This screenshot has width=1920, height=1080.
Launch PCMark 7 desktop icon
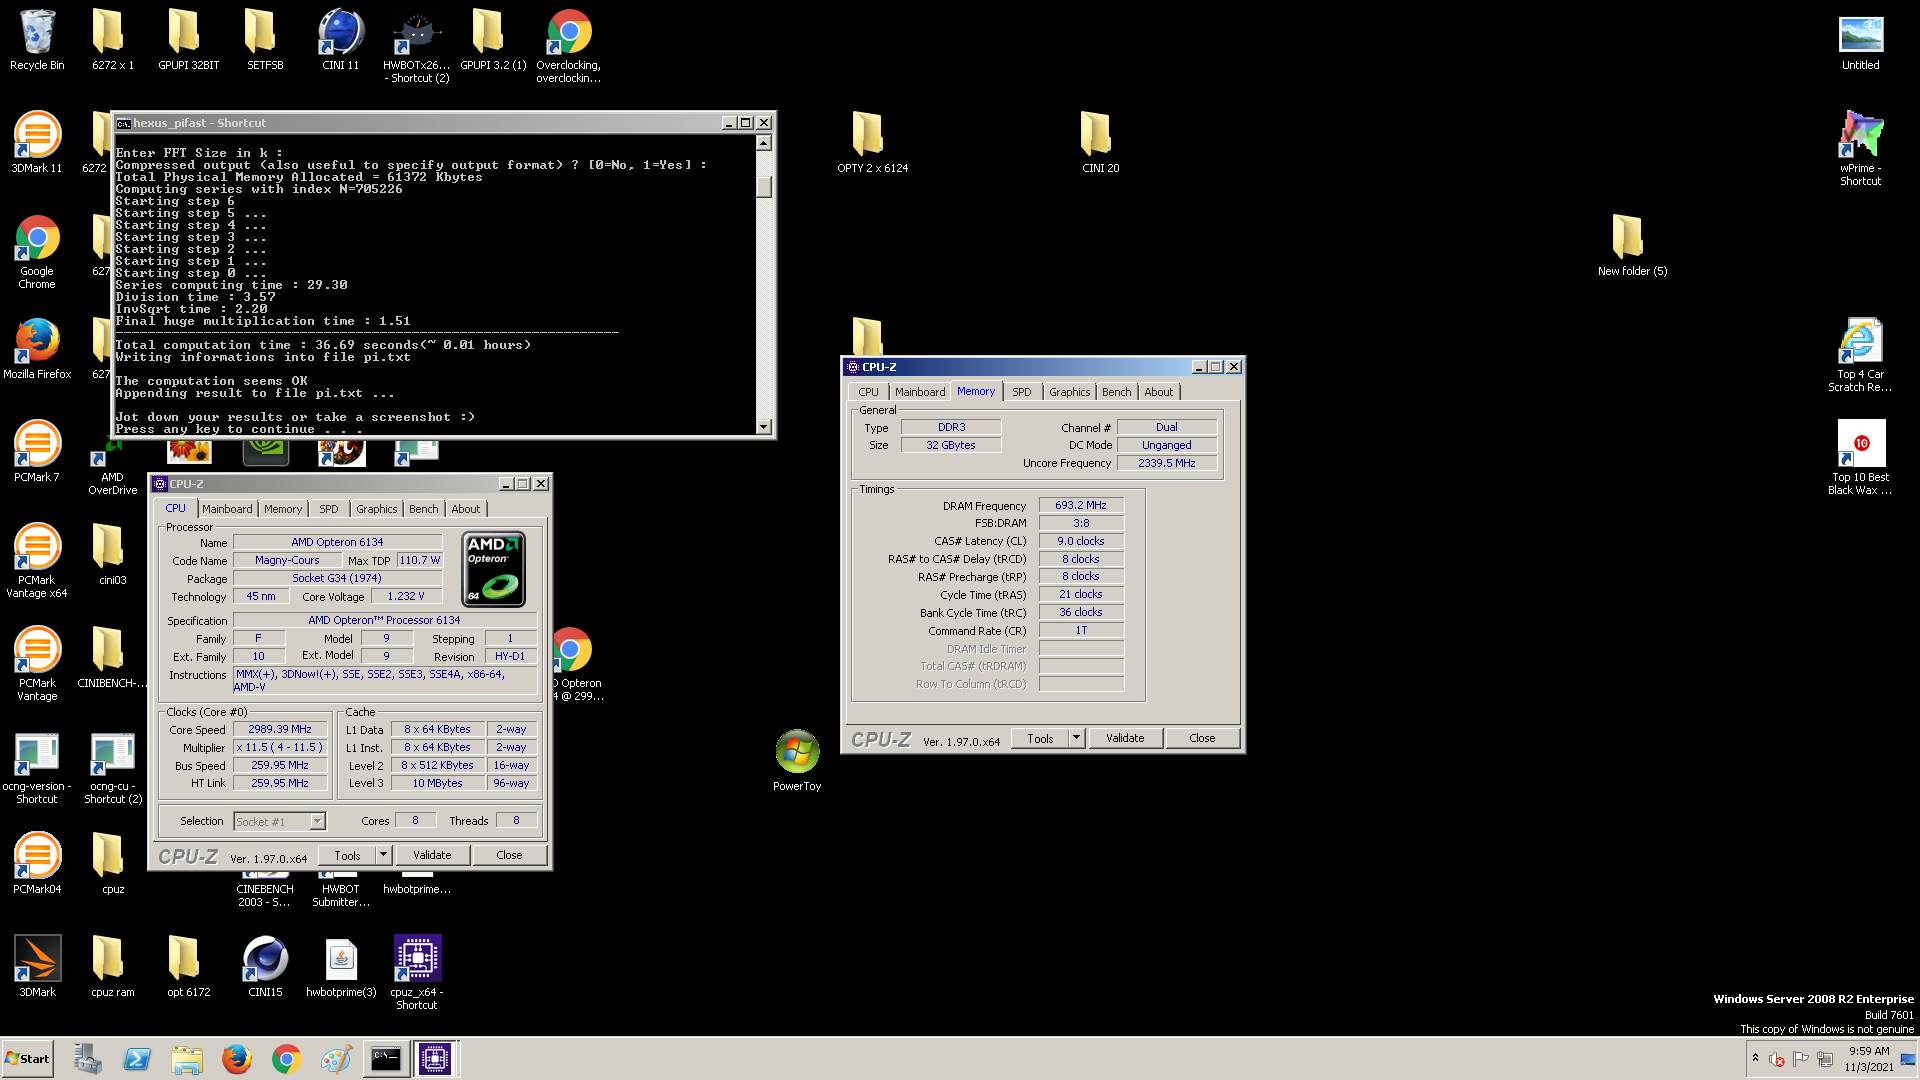coord(37,452)
